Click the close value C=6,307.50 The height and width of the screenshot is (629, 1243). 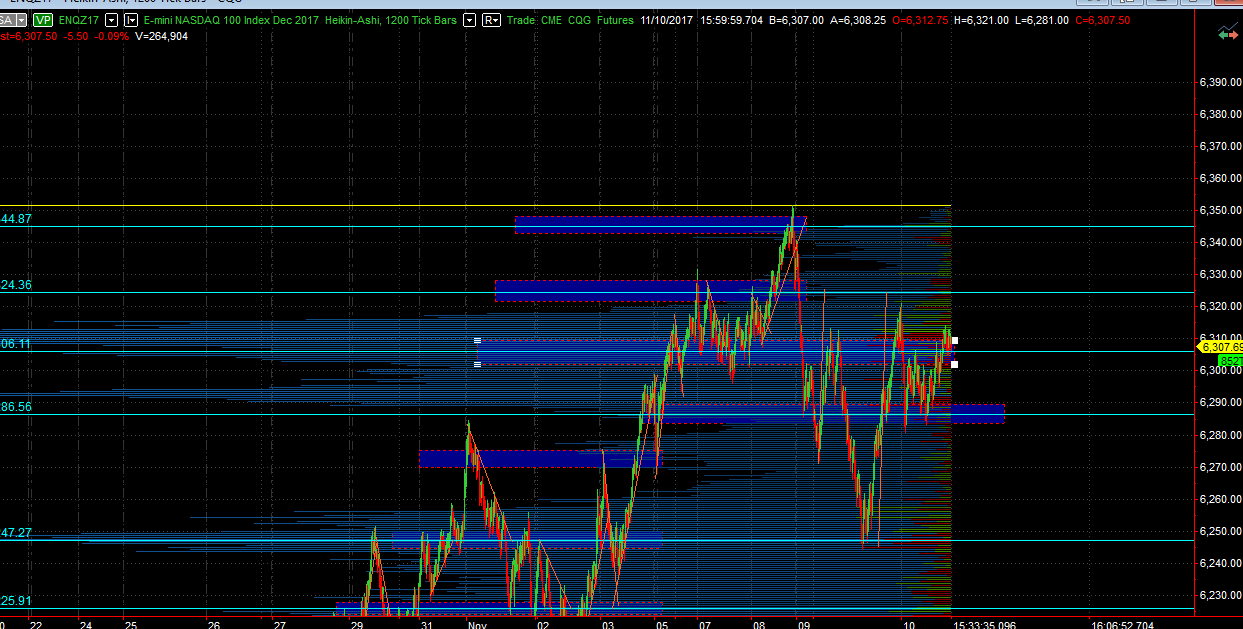coord(1103,20)
